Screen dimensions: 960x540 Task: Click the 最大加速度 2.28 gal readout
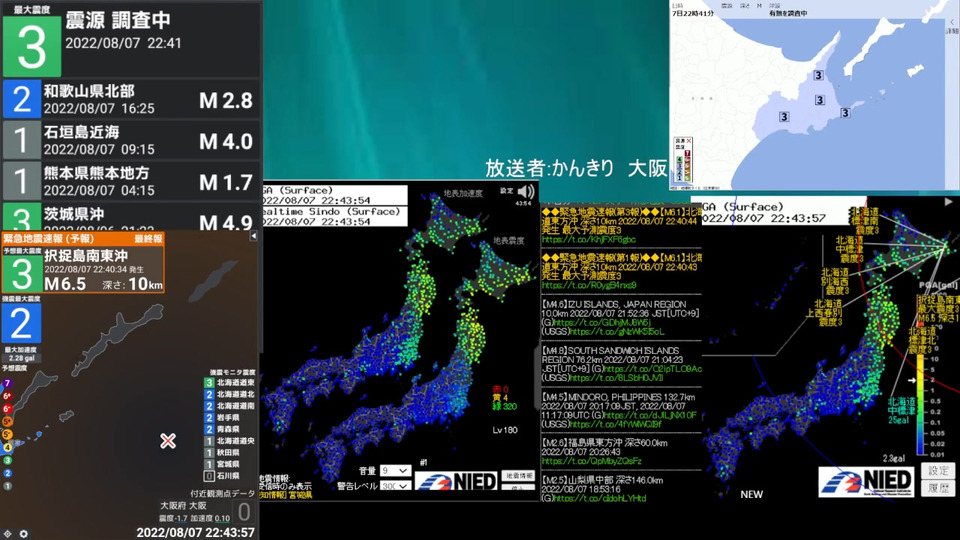click(21, 354)
